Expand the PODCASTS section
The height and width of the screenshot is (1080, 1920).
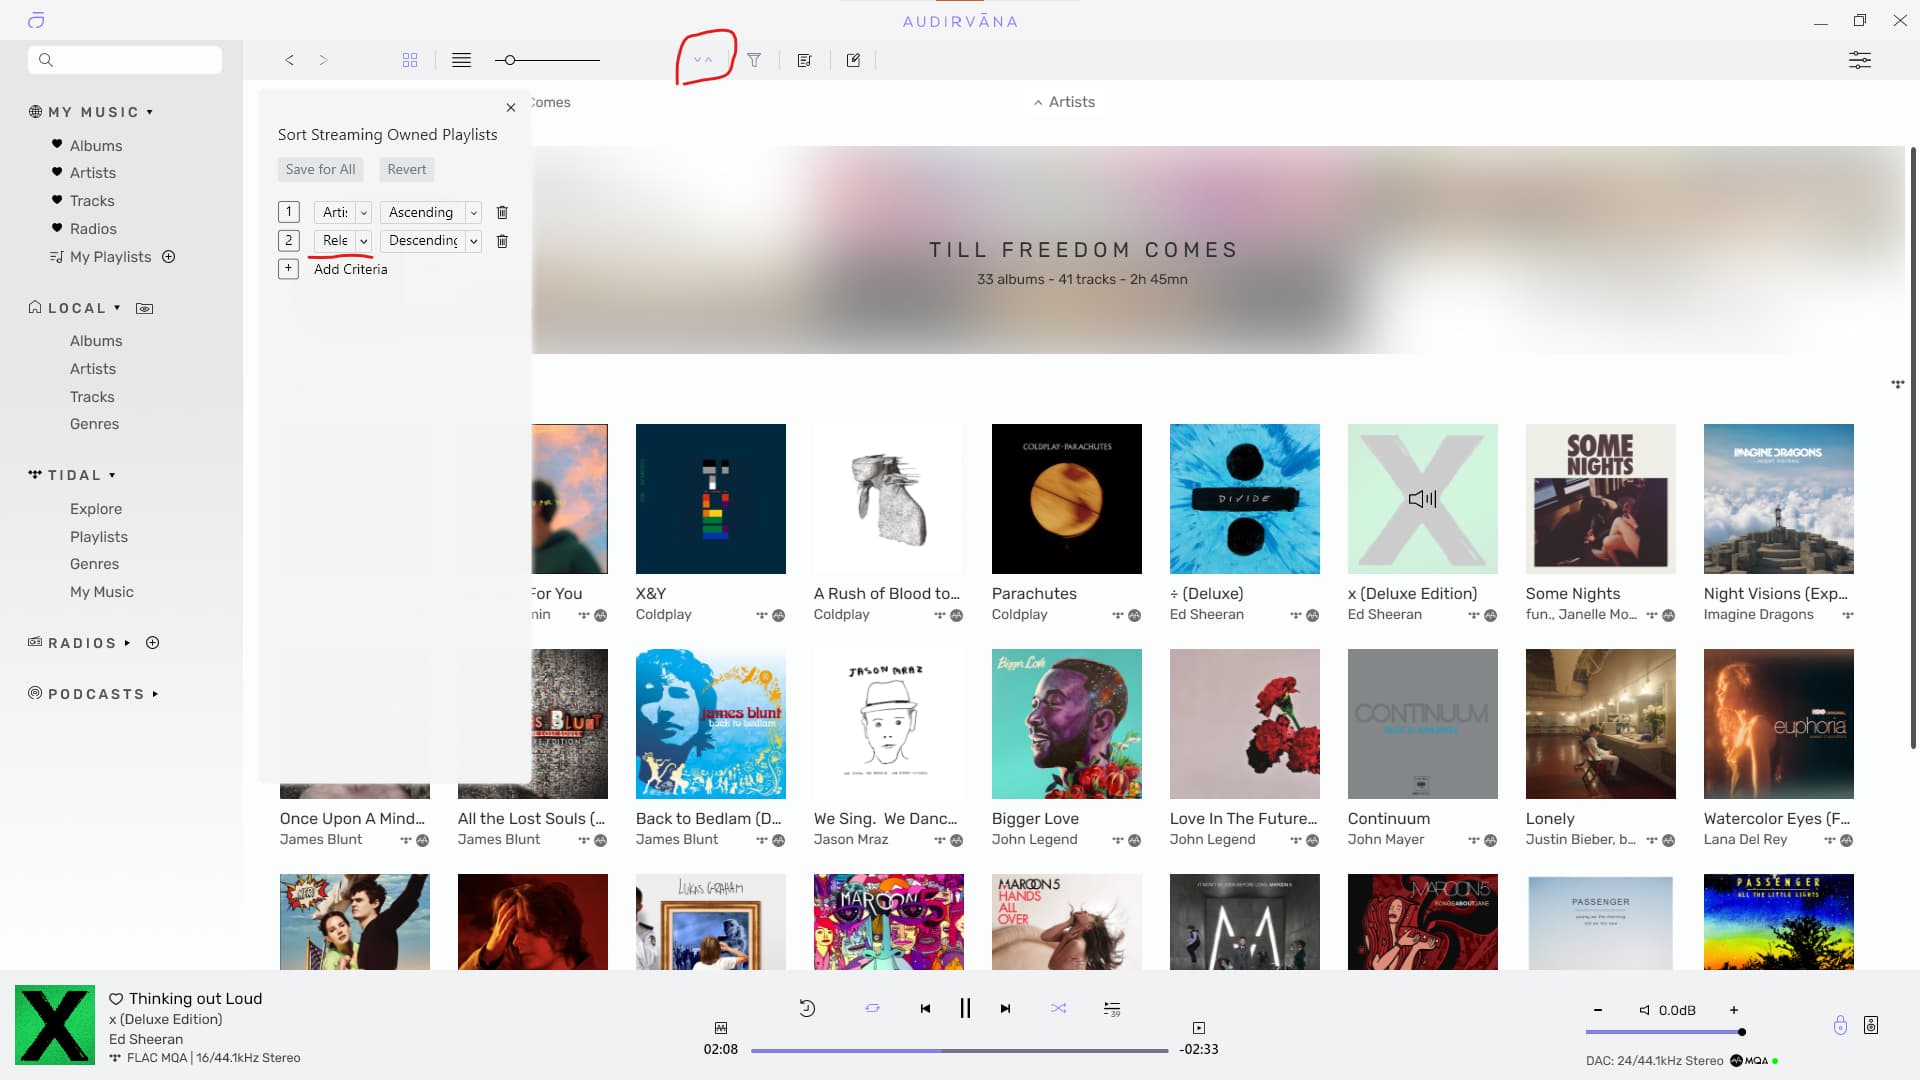pos(155,694)
